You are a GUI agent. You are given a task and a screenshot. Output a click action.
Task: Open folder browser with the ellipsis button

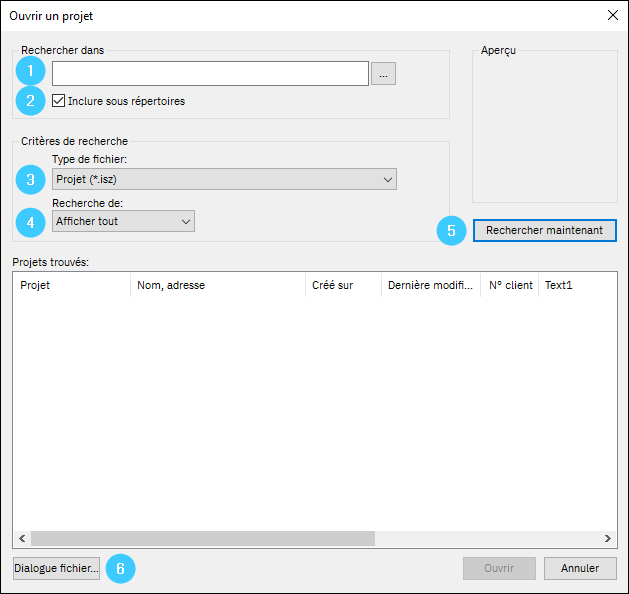383,73
